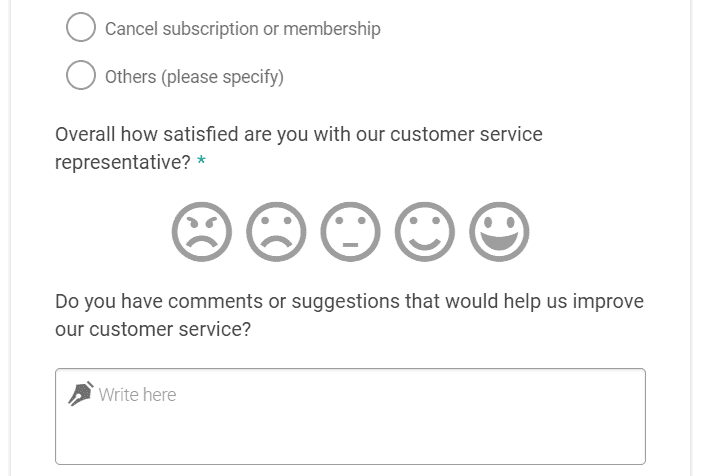Click the 'Write here' placeholder text
Screen dimensions: 704x476
click(137, 395)
